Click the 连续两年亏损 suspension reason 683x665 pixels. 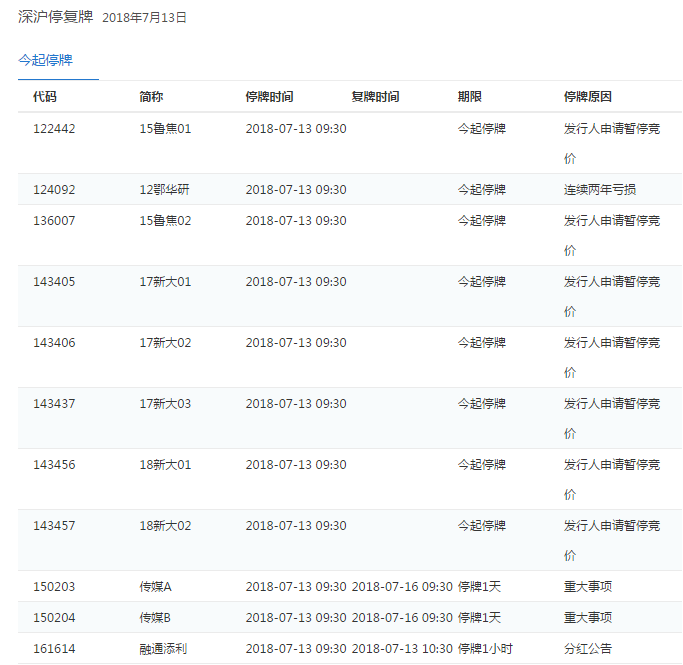(x=600, y=189)
